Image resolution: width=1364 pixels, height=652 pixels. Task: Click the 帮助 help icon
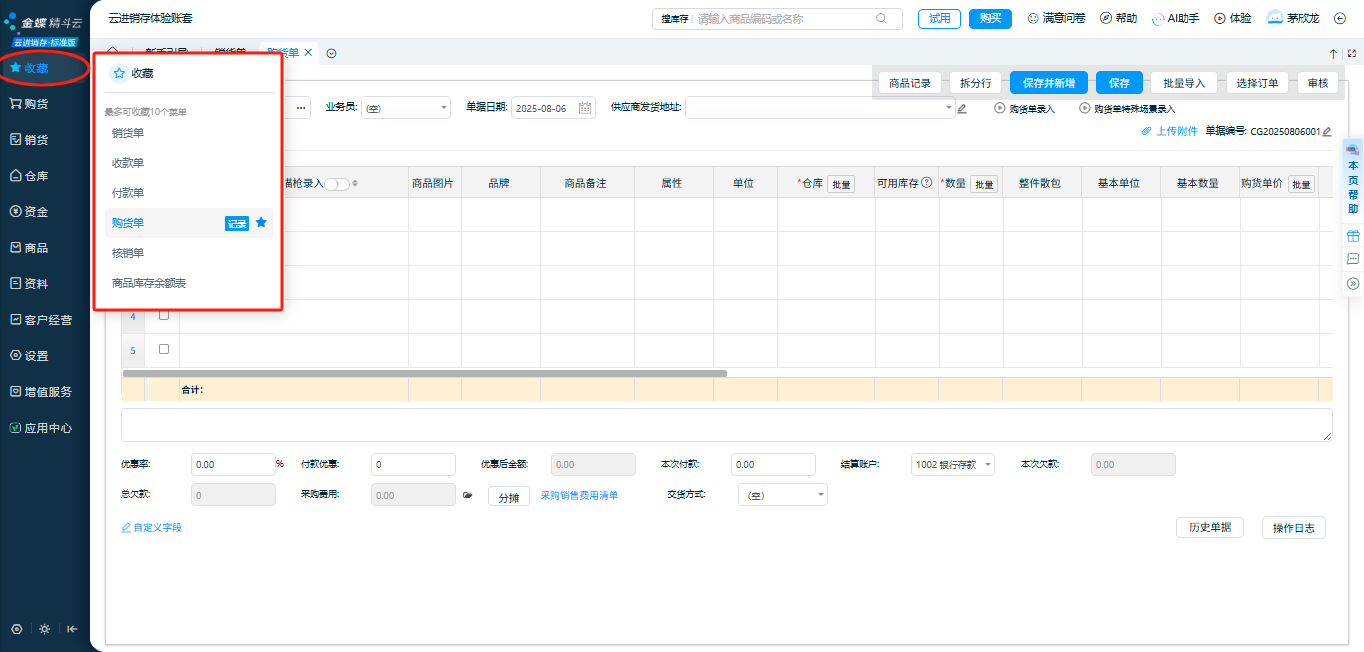coord(1105,18)
